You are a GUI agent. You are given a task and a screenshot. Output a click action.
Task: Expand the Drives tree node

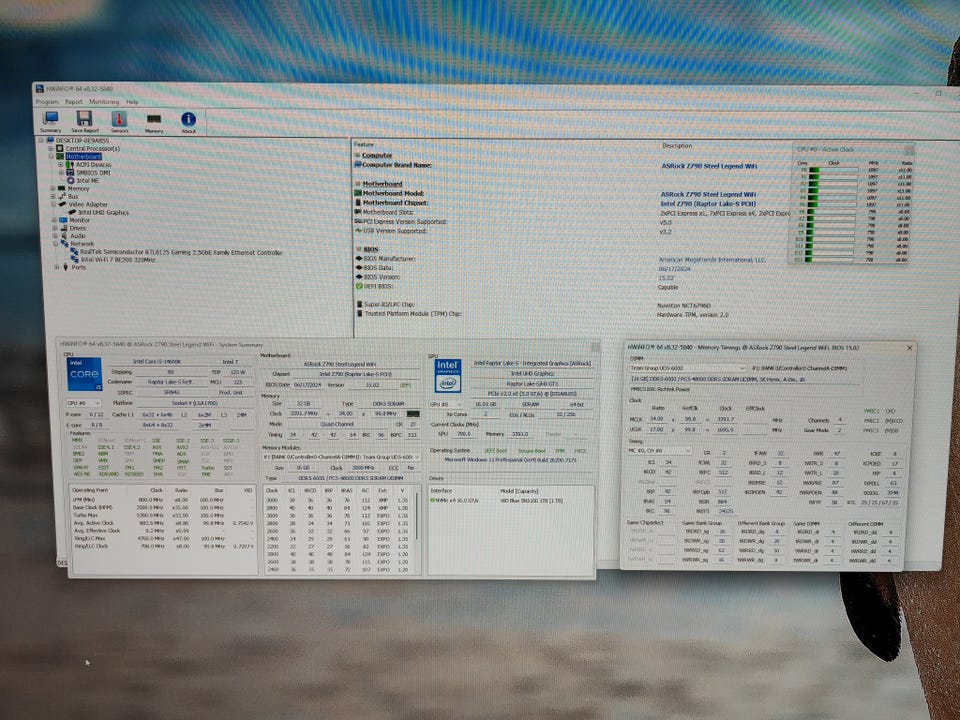pos(54,228)
